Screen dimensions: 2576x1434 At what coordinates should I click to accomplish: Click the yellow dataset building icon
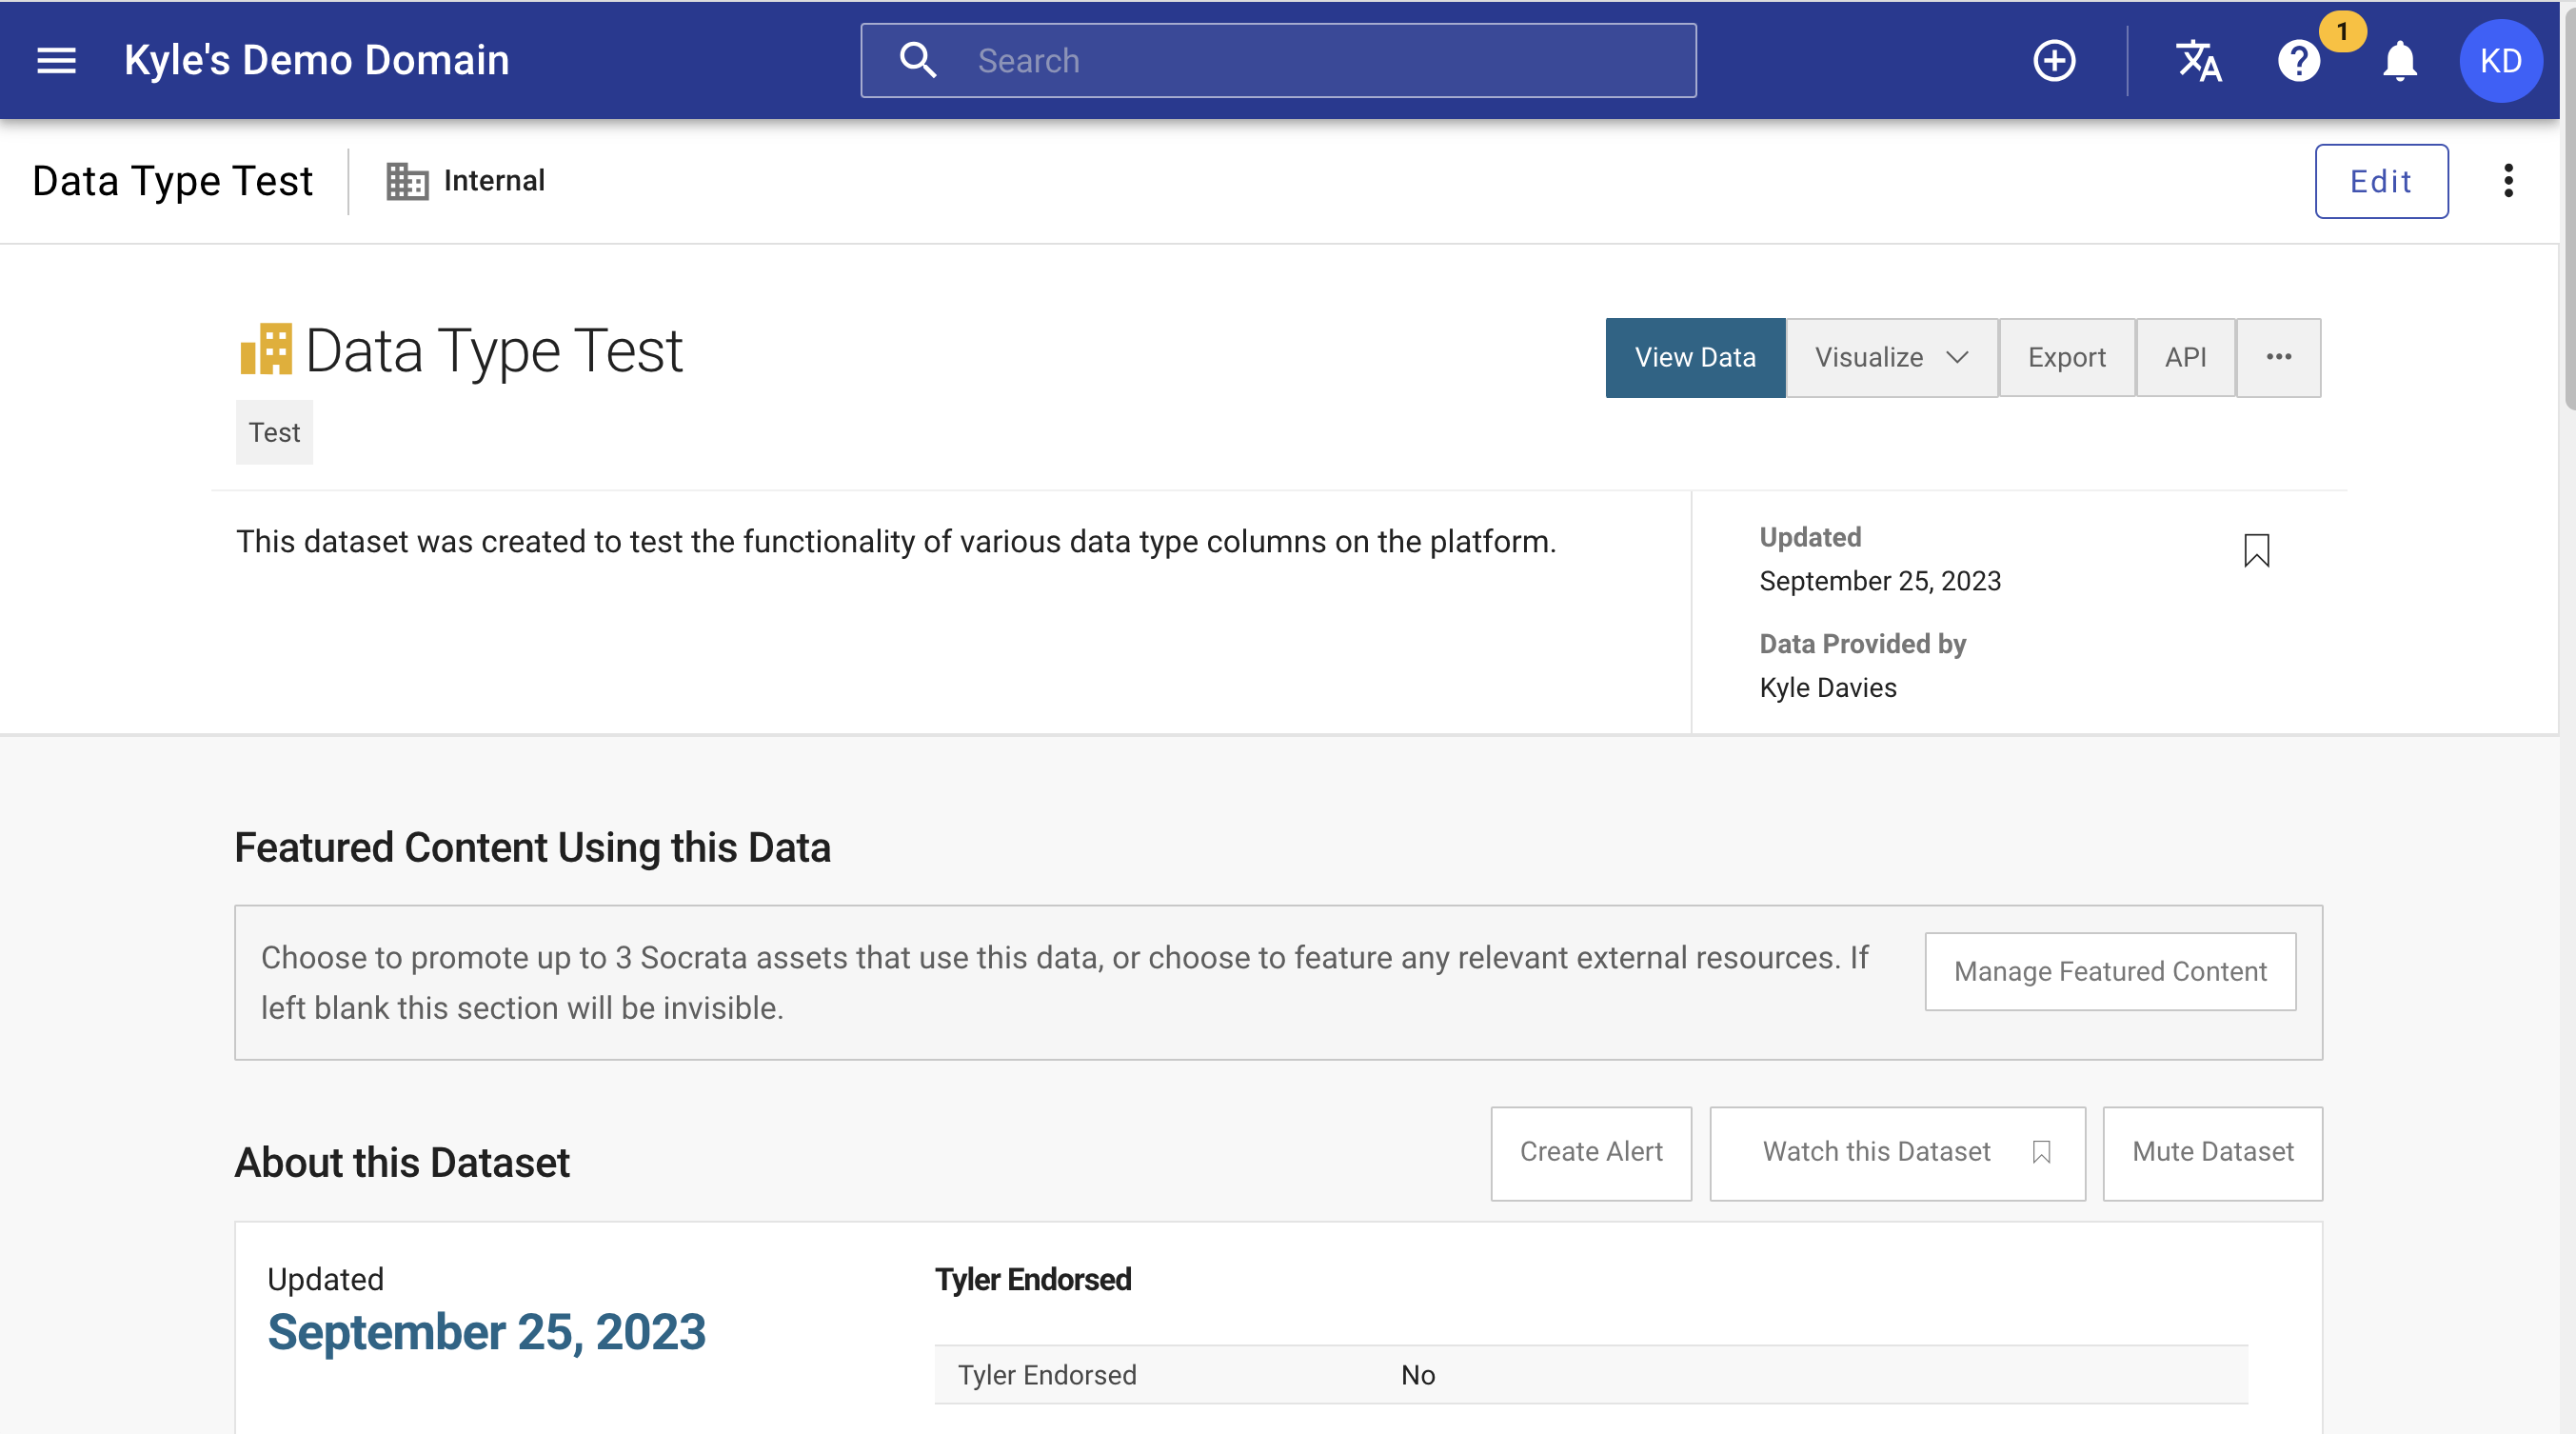(x=266, y=349)
